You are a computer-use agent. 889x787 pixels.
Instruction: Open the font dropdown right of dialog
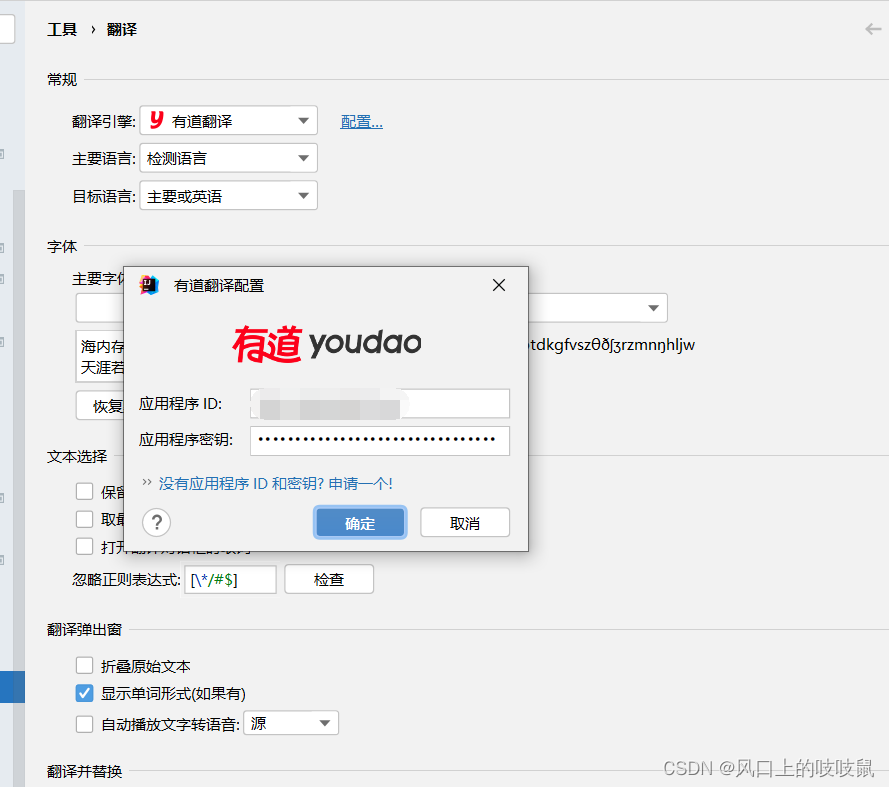pyautogui.click(x=653, y=308)
